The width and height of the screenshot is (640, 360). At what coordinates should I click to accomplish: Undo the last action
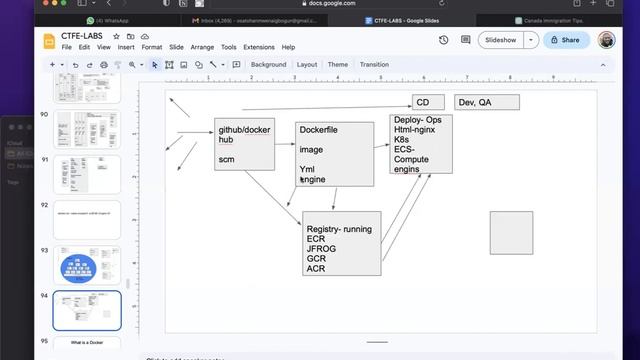(x=76, y=65)
